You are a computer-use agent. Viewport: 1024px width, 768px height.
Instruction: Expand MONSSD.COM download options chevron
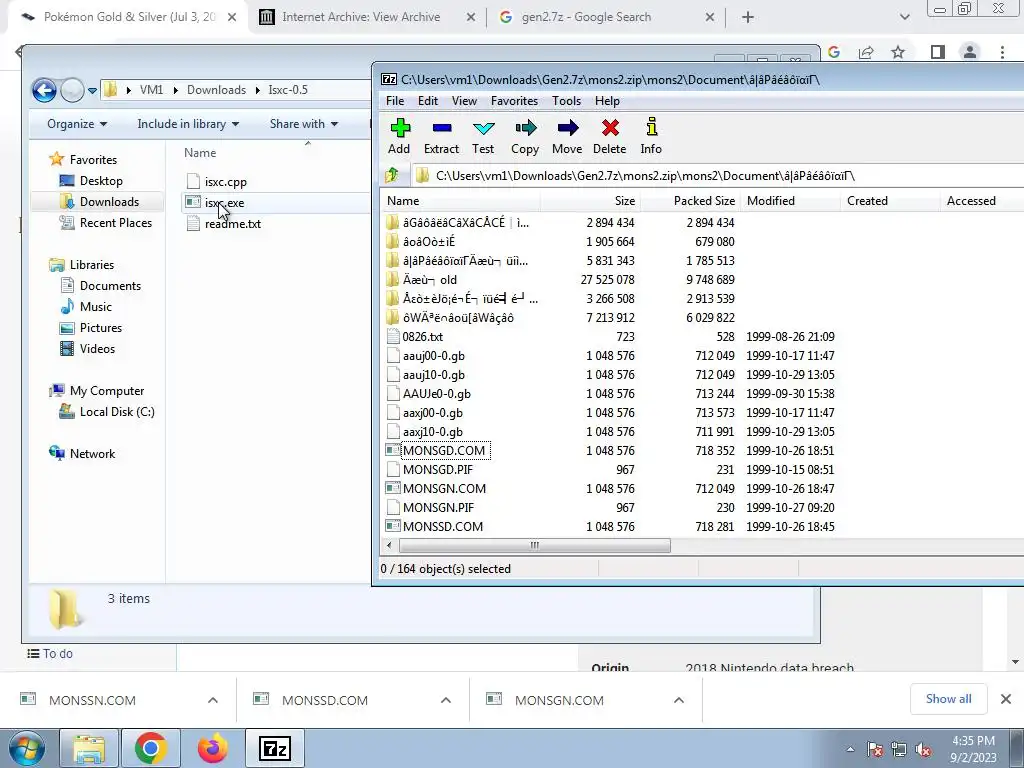[x=446, y=700]
